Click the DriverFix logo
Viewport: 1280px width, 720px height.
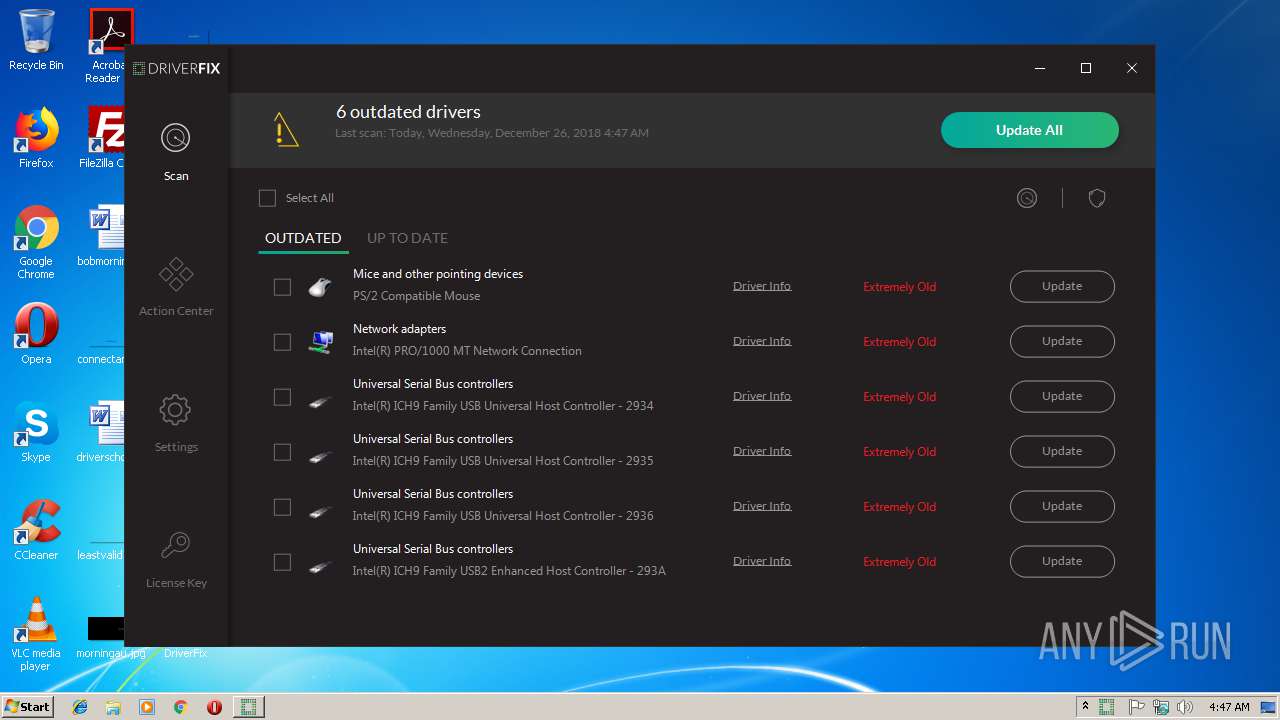click(x=177, y=69)
